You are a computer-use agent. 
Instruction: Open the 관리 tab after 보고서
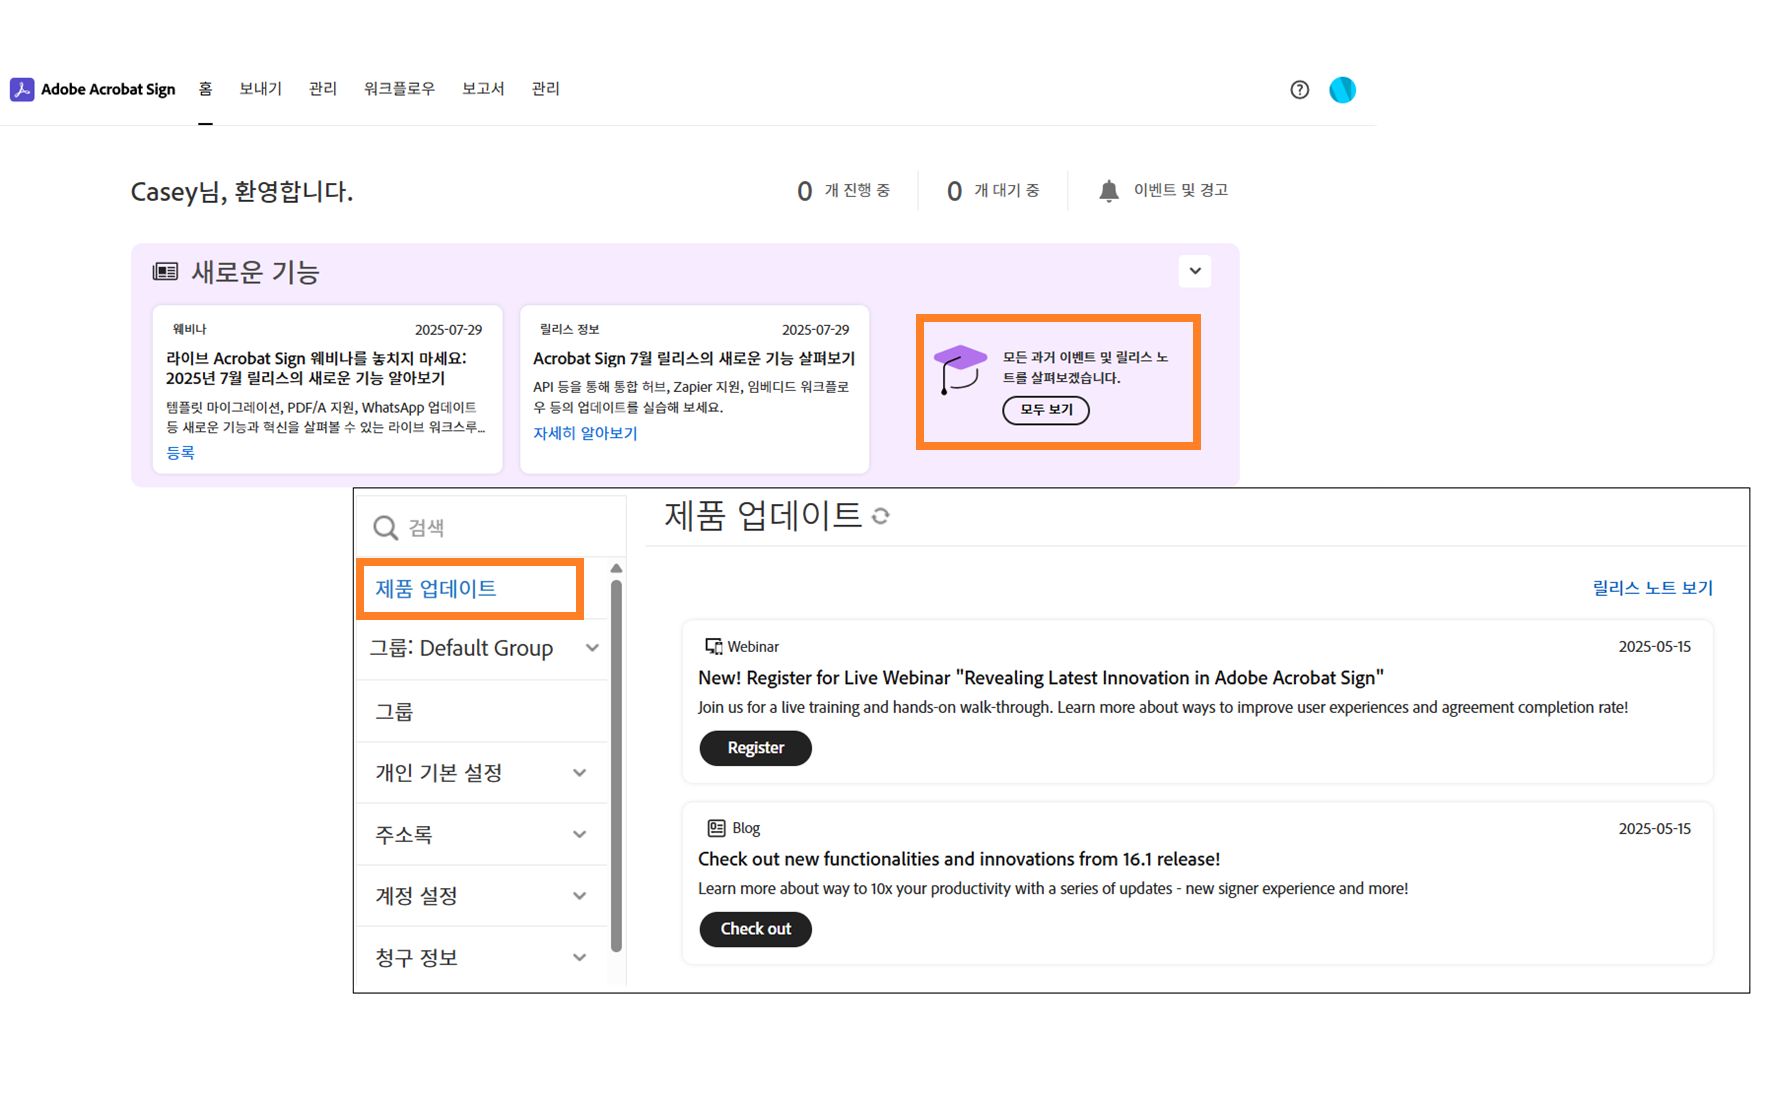(546, 89)
